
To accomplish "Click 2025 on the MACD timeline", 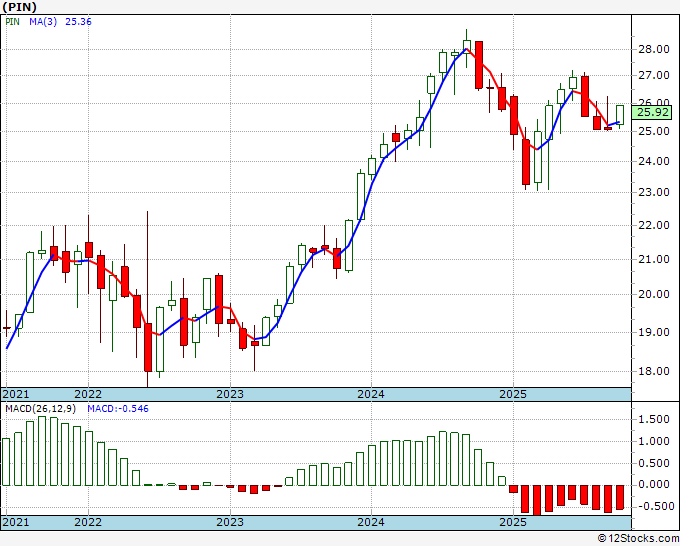I will (x=513, y=522).
